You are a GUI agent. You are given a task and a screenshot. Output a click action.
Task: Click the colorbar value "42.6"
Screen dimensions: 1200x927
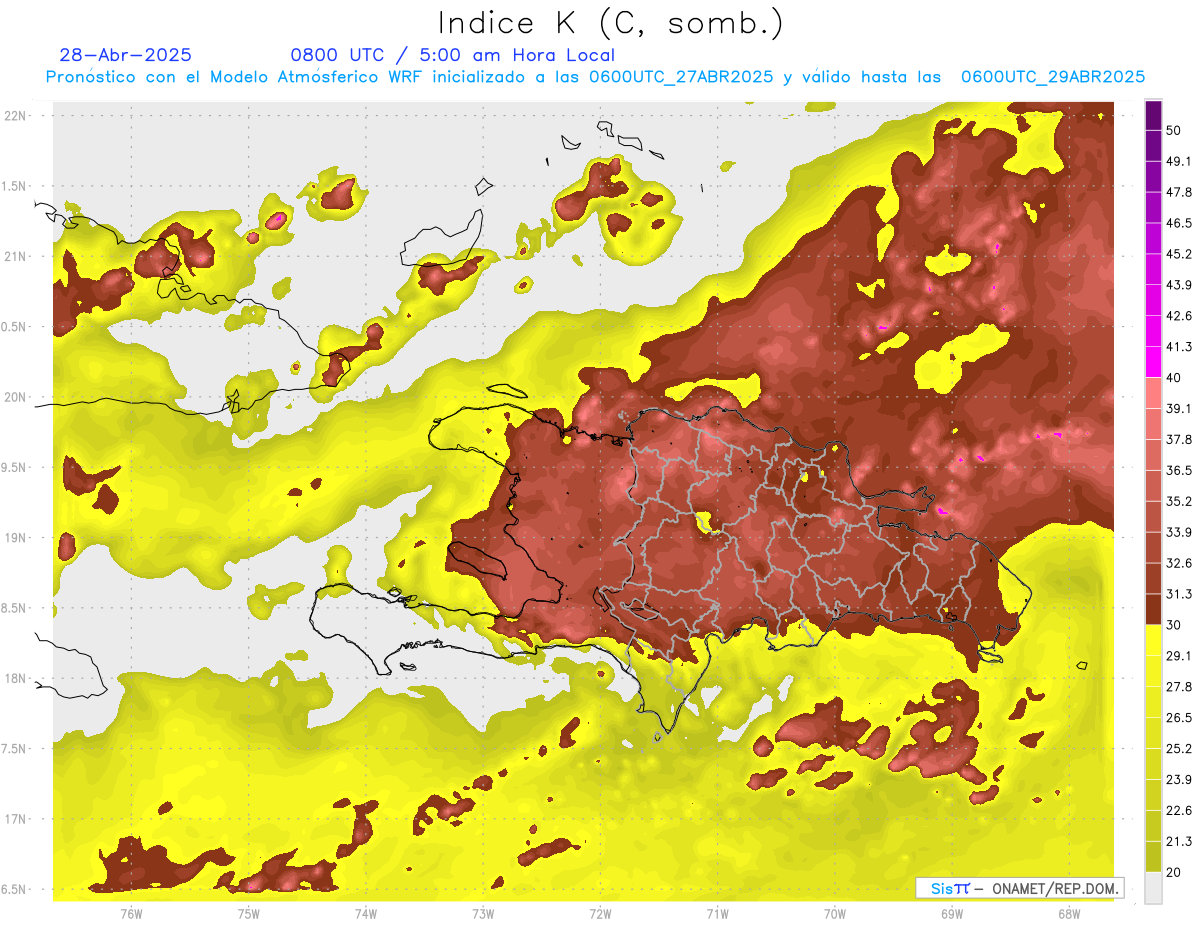click(x=1178, y=316)
